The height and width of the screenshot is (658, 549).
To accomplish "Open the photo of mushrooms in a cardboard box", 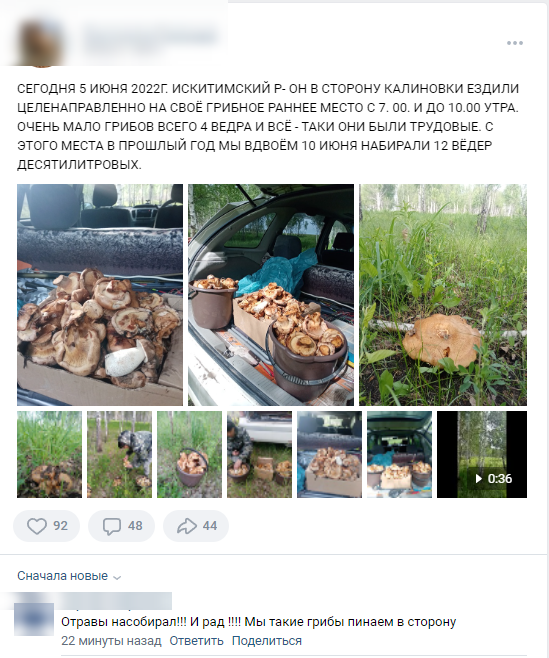I will pyautogui.click(x=100, y=295).
